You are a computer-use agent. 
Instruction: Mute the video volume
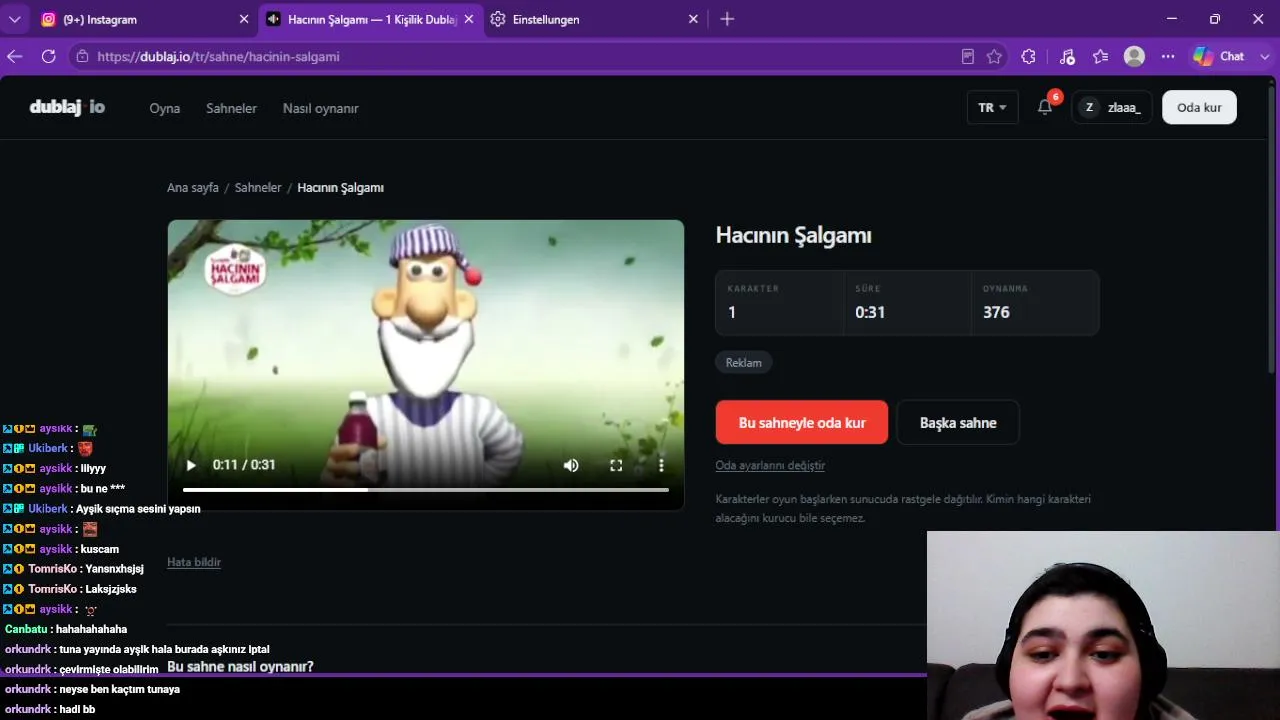click(x=571, y=465)
